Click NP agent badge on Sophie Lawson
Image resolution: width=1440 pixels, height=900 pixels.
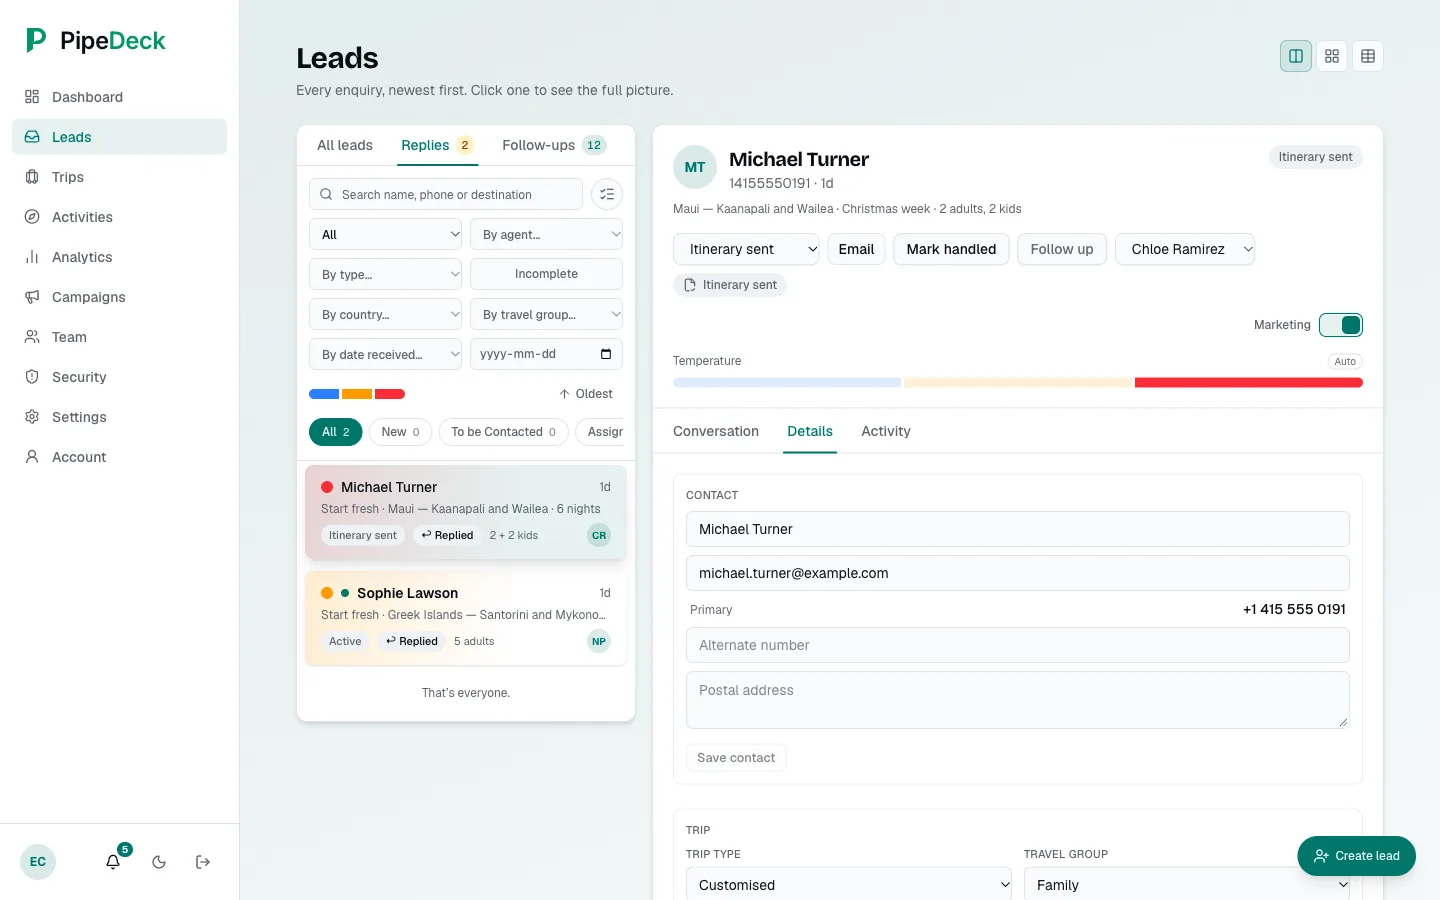point(599,641)
